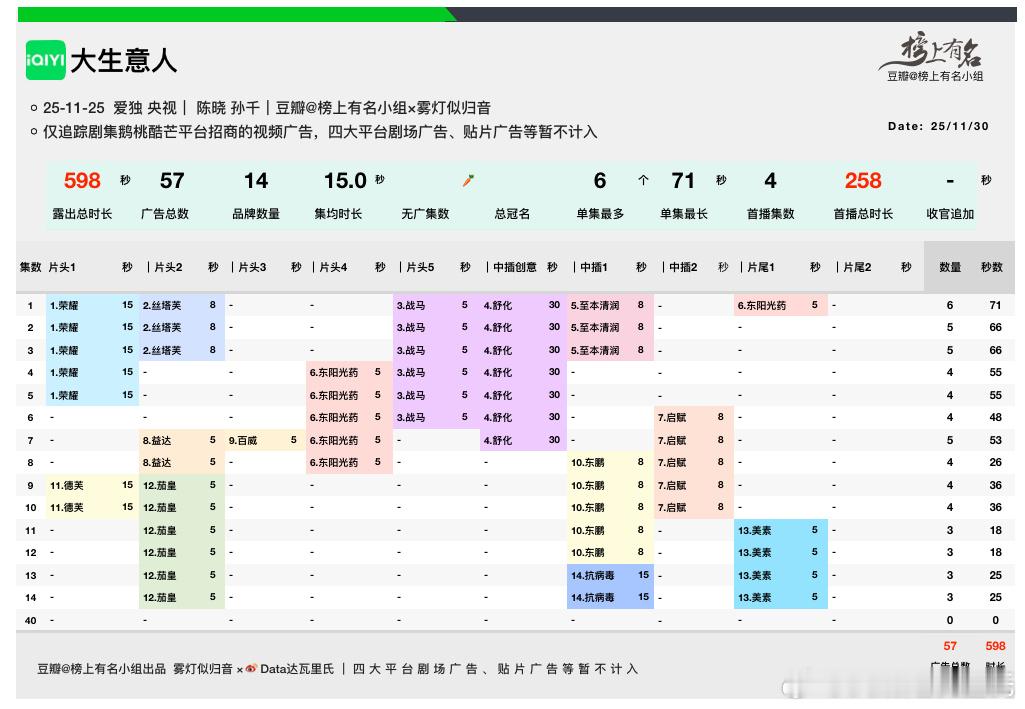Click 1.荣耀 in episode 5 row

pos(64,395)
